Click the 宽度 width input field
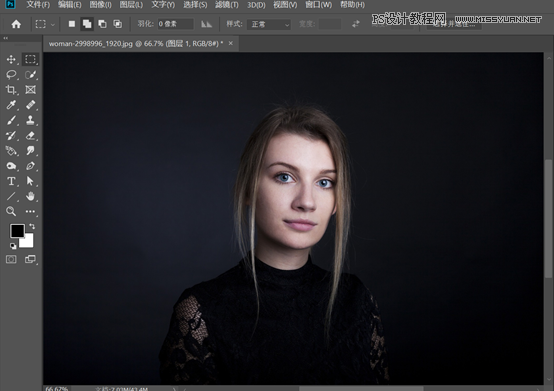Screen dimensions: 554x391 (x=330, y=24)
